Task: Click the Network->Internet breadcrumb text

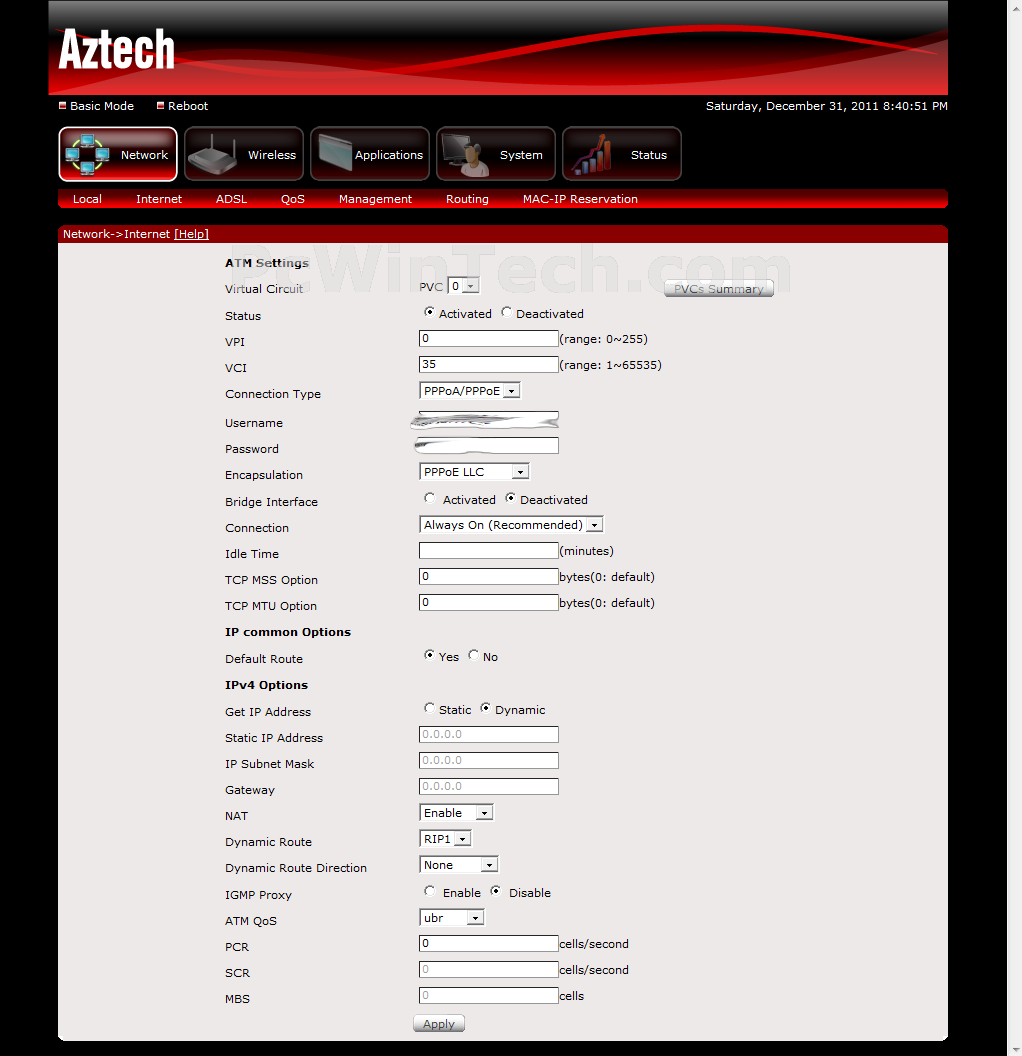Action: click(x=116, y=234)
